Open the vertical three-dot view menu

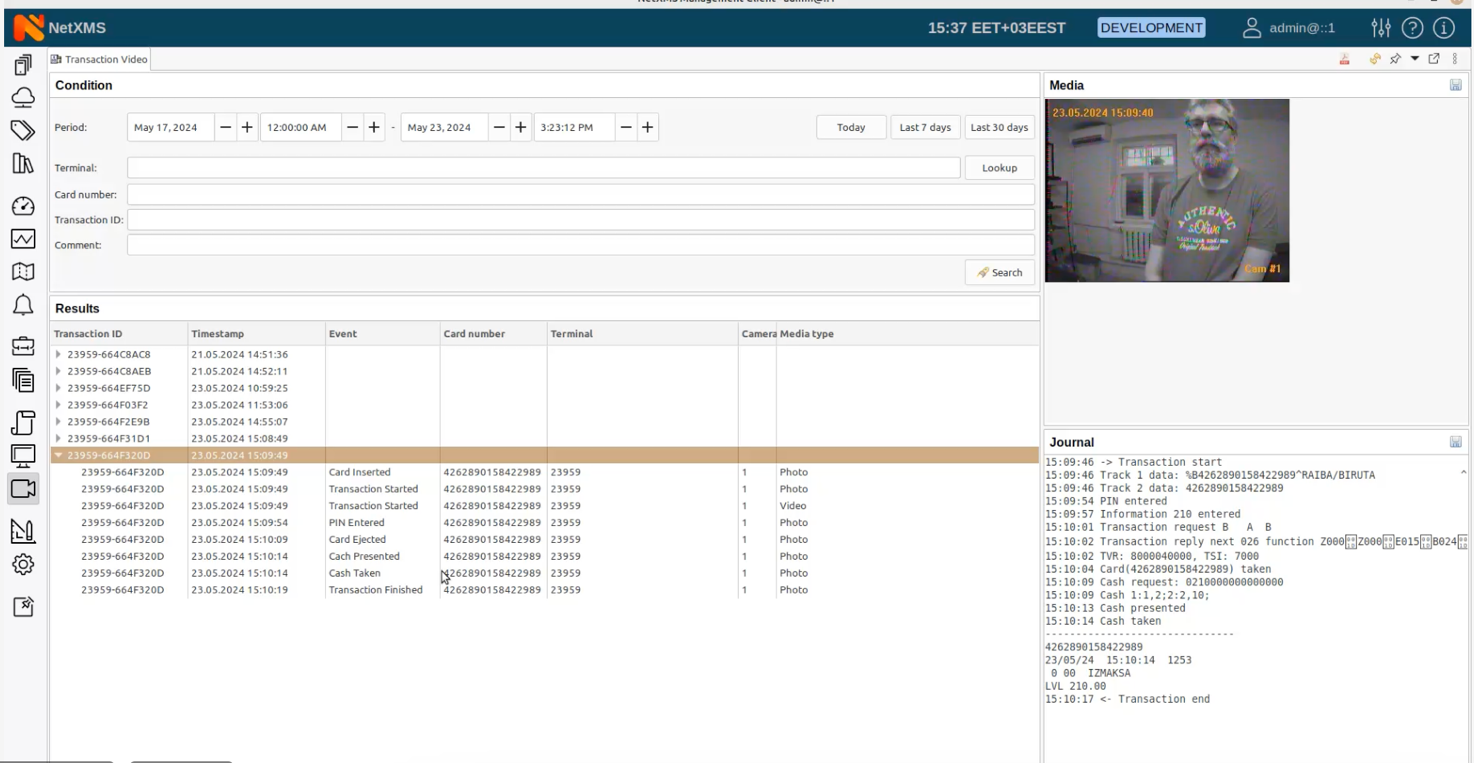1455,59
